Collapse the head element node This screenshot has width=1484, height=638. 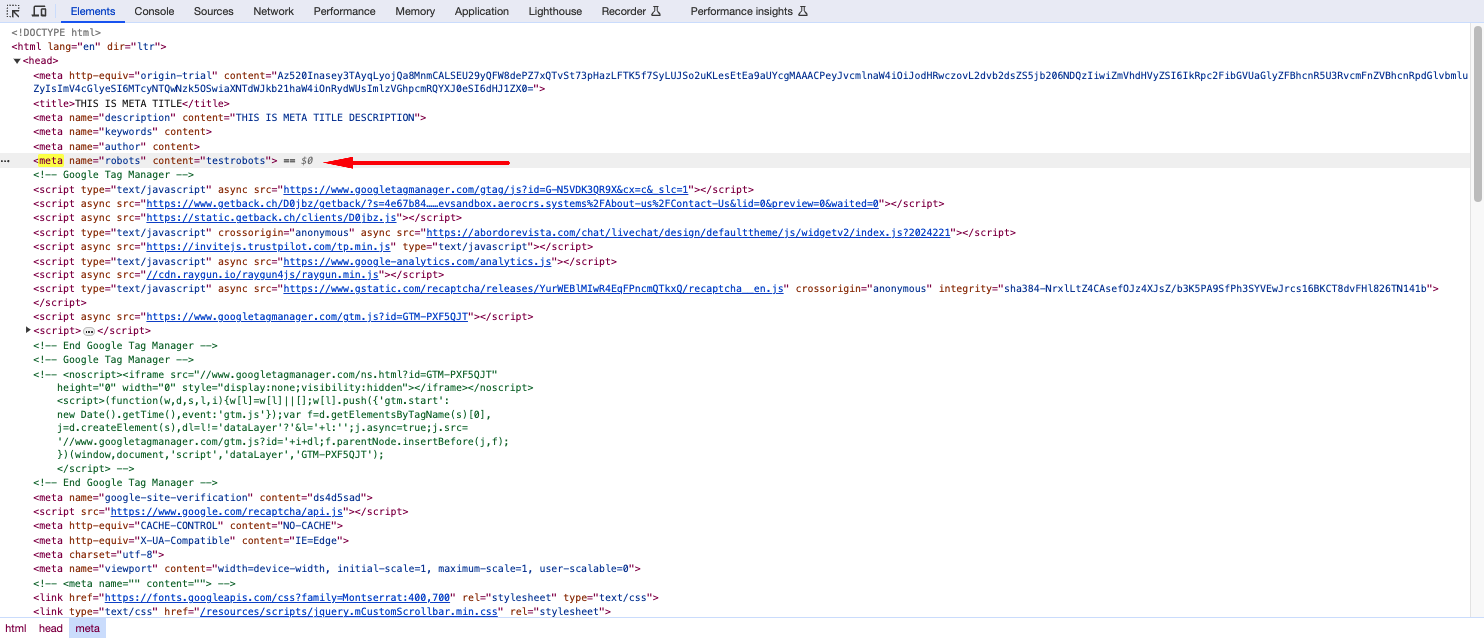[x=17, y=61]
